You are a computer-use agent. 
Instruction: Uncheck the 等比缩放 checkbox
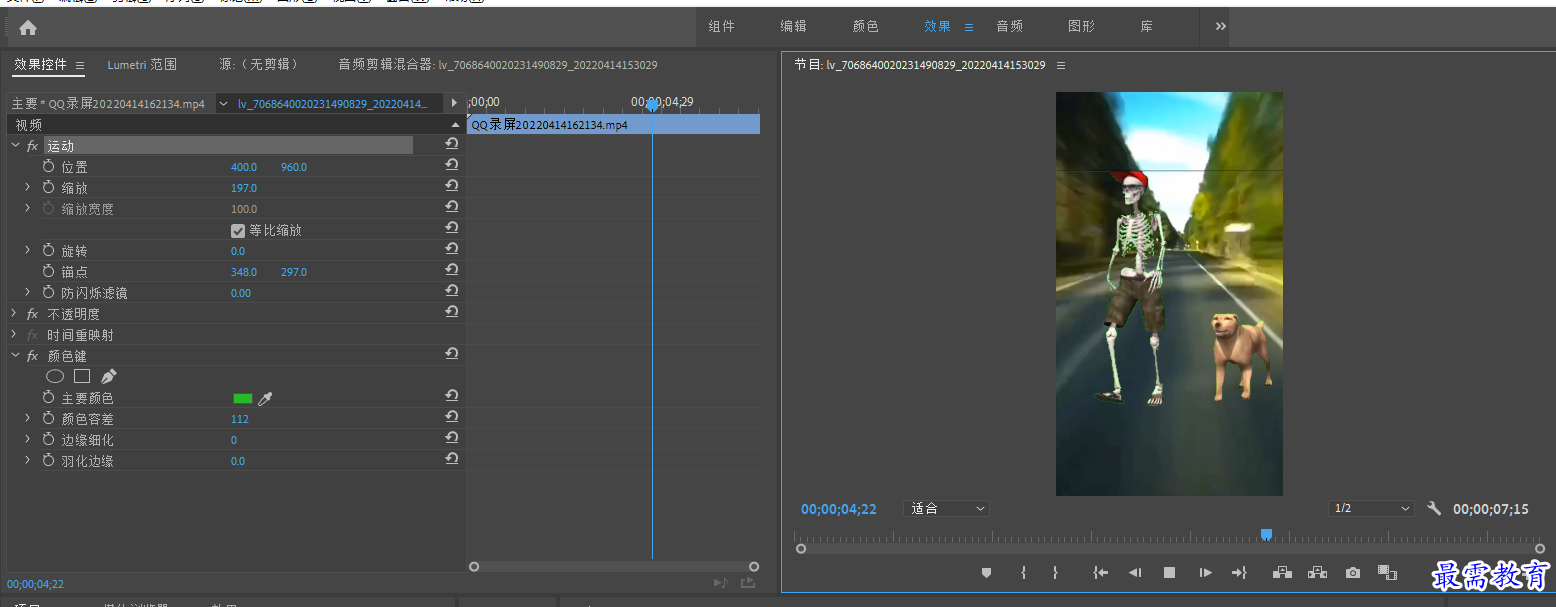click(x=238, y=230)
